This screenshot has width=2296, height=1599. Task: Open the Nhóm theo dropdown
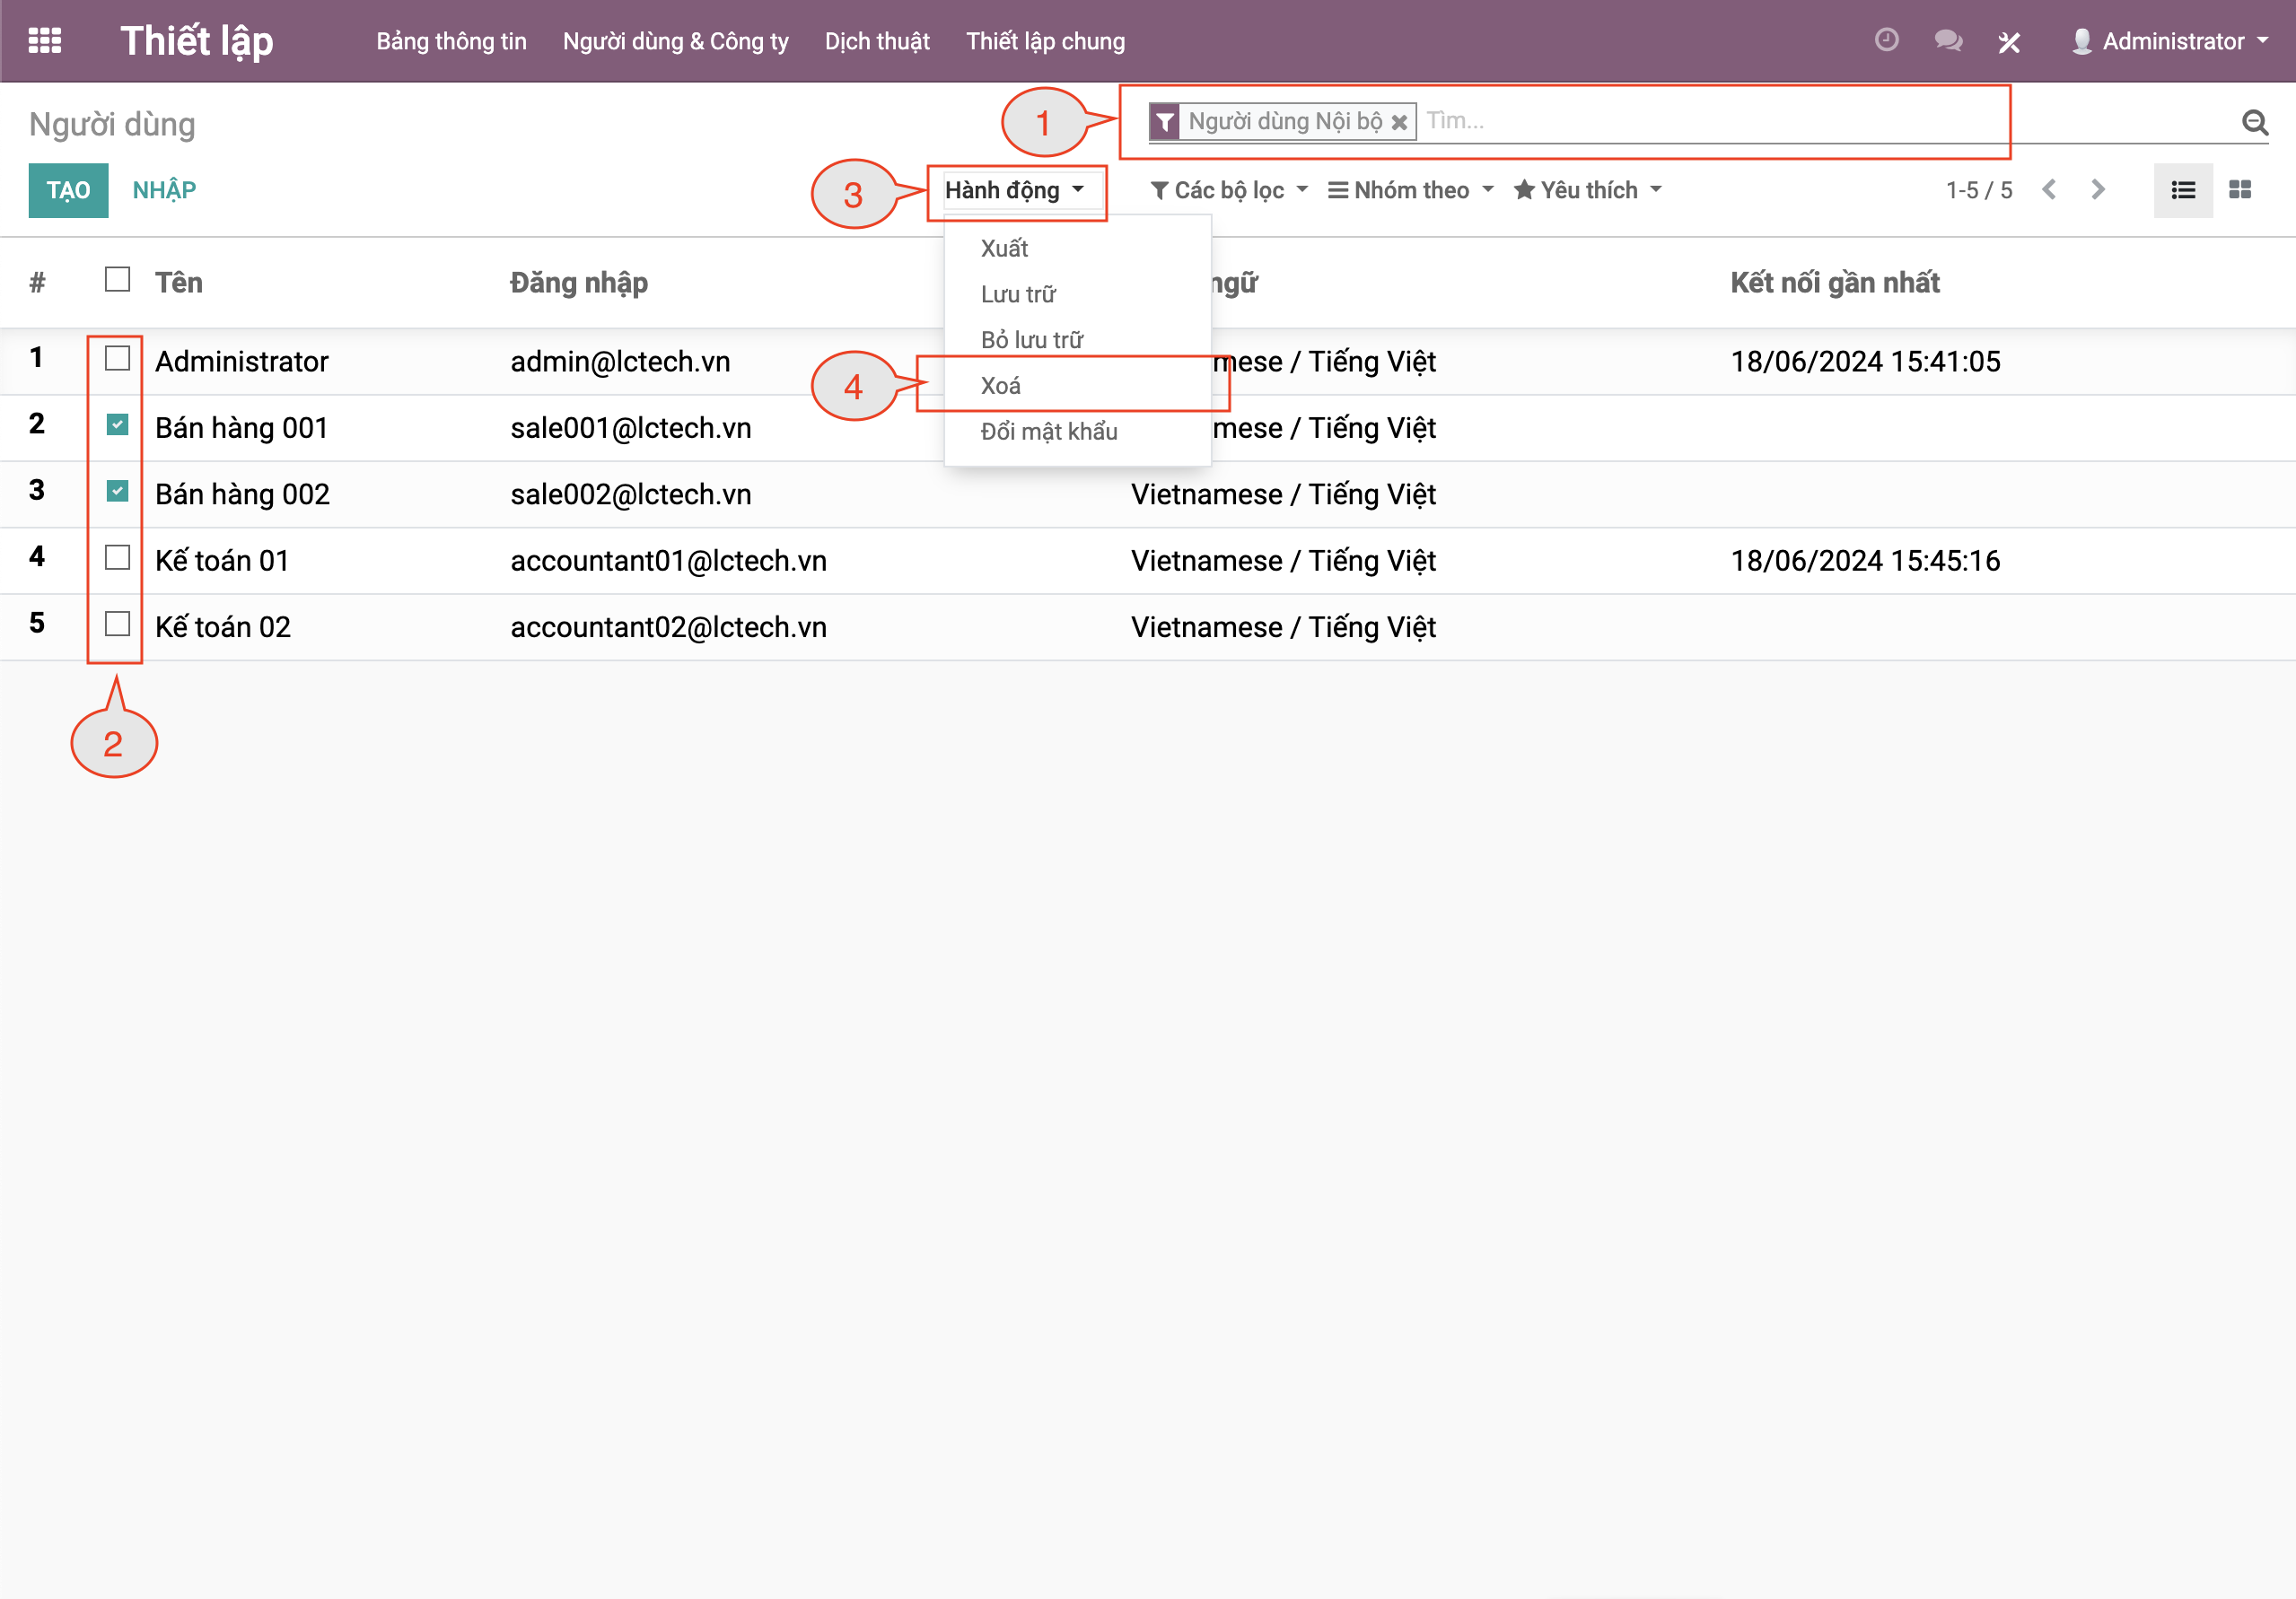pos(1410,190)
